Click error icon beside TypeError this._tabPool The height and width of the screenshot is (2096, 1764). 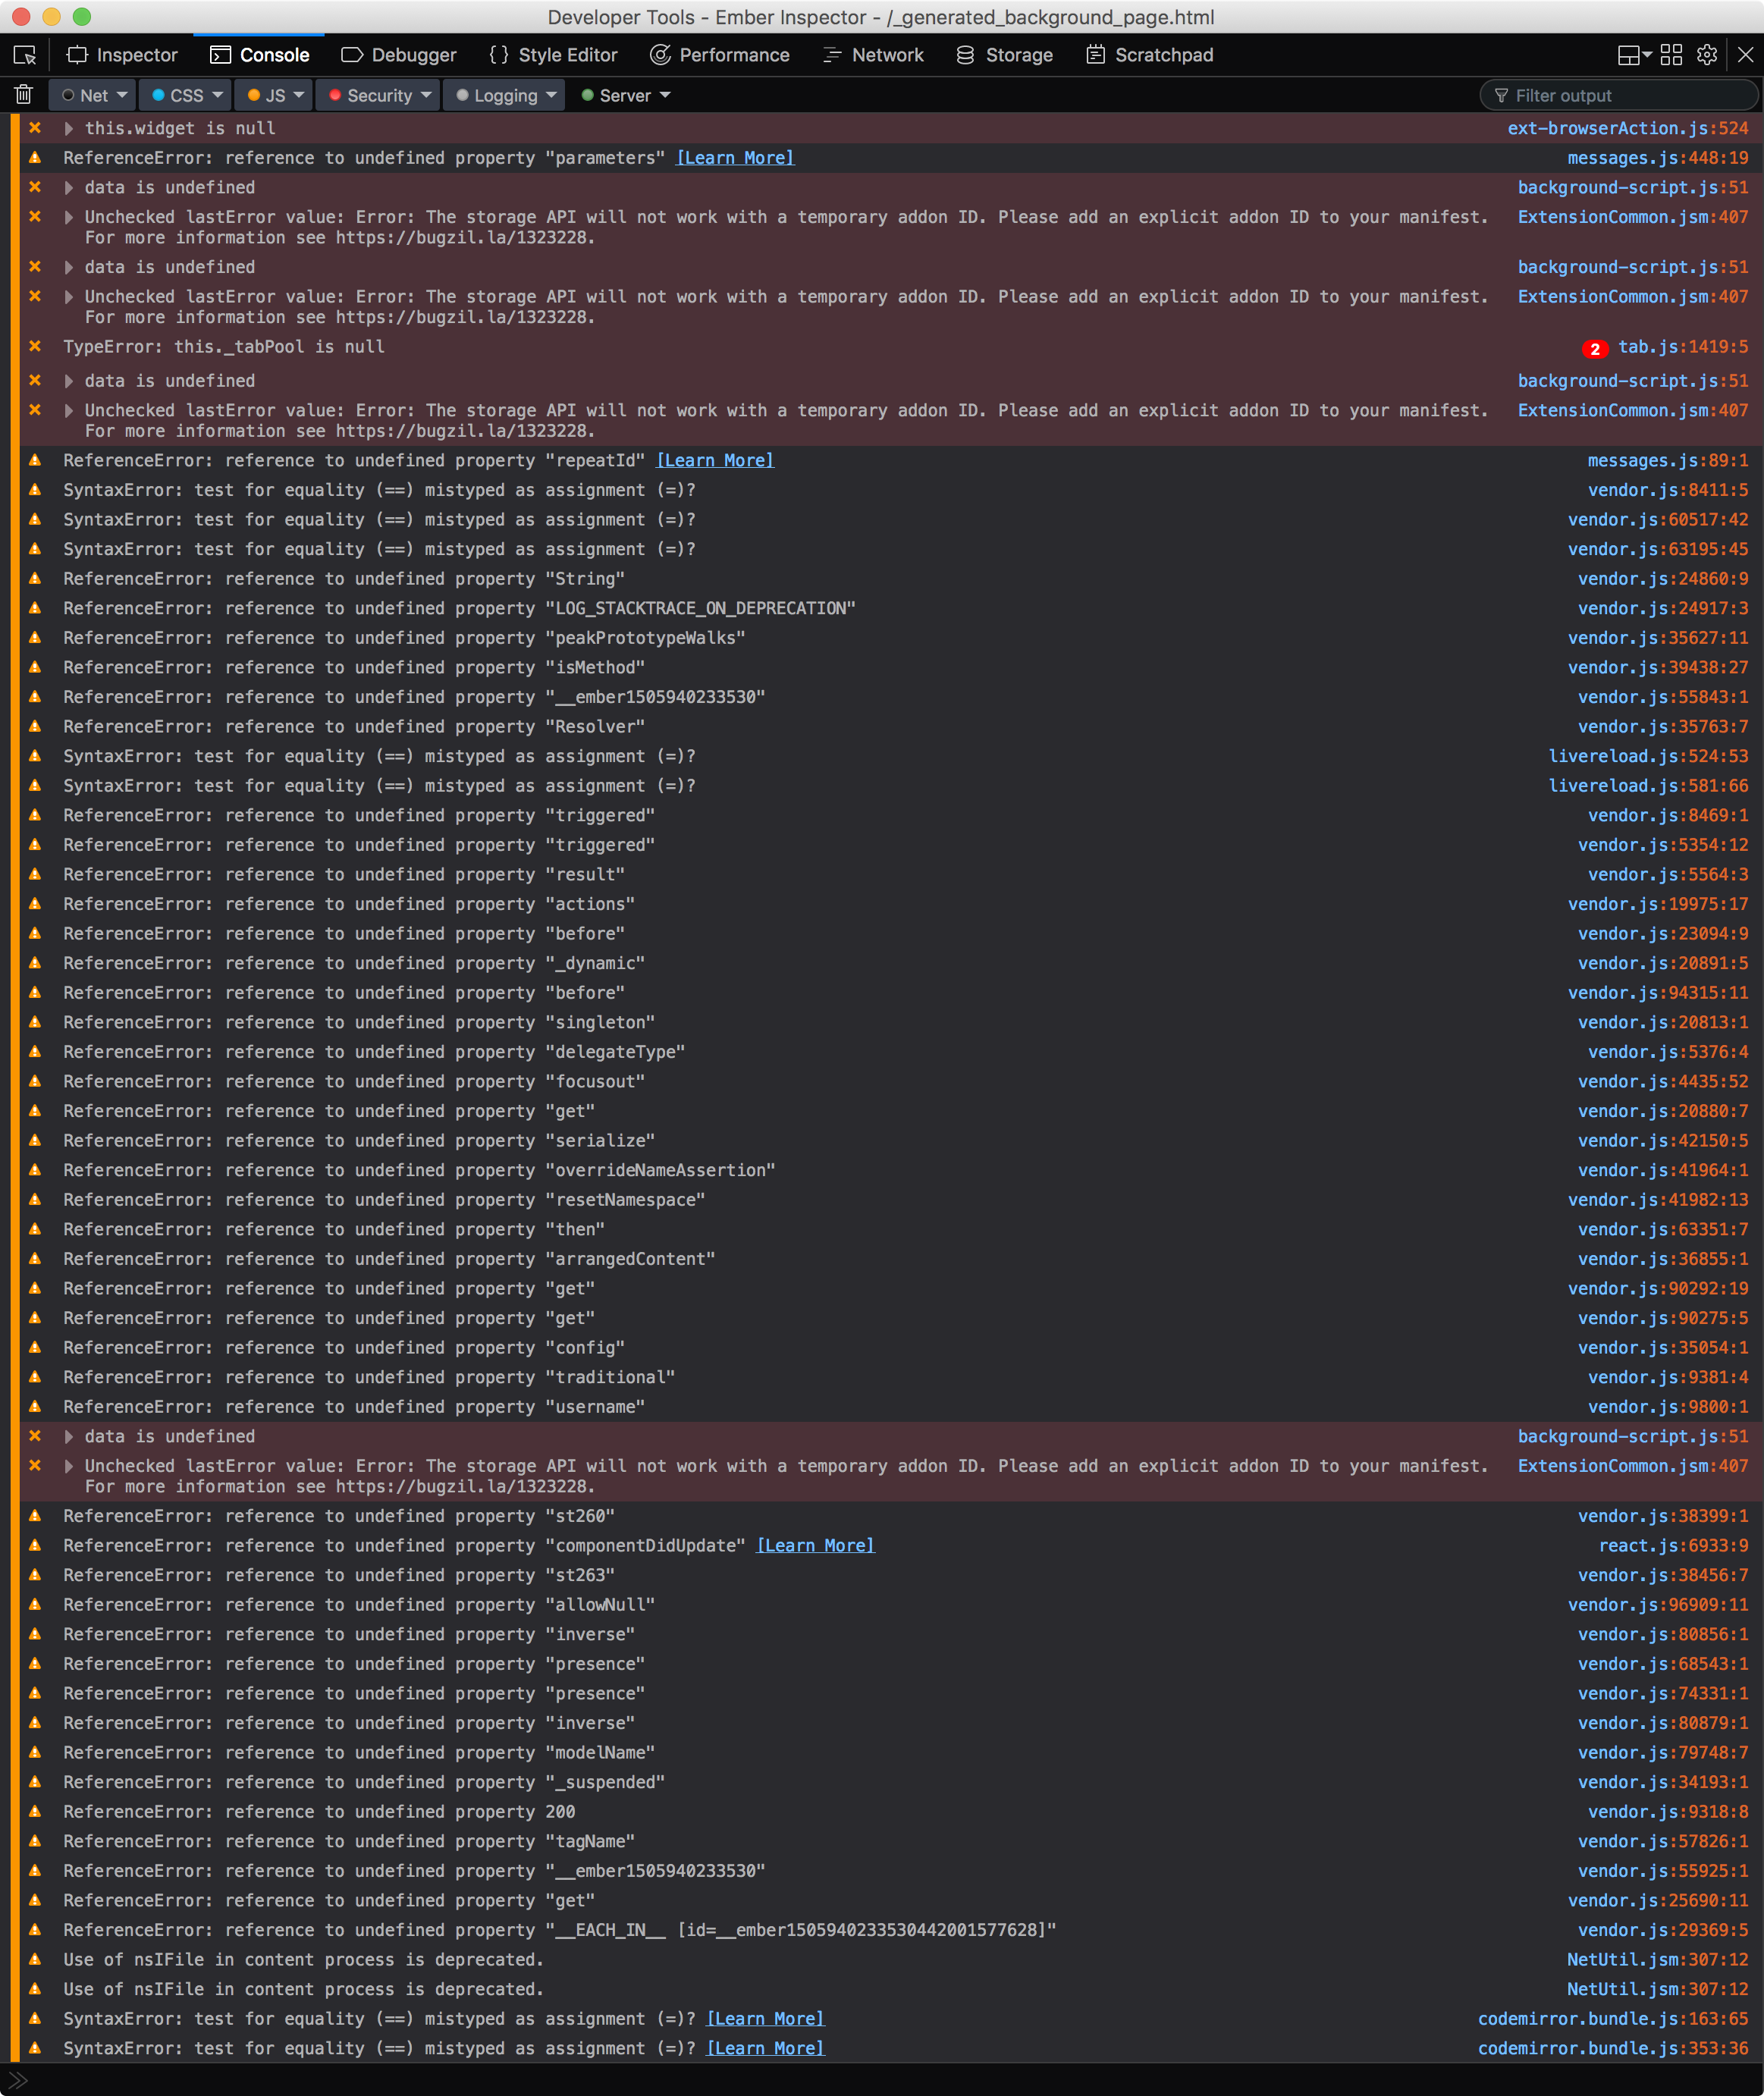tap(35, 346)
